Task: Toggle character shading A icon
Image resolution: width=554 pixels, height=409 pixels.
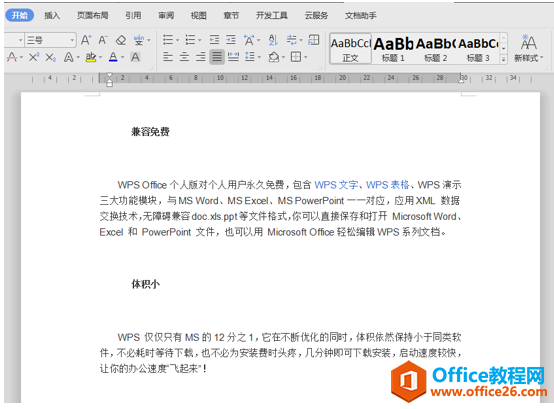Action: [135, 57]
